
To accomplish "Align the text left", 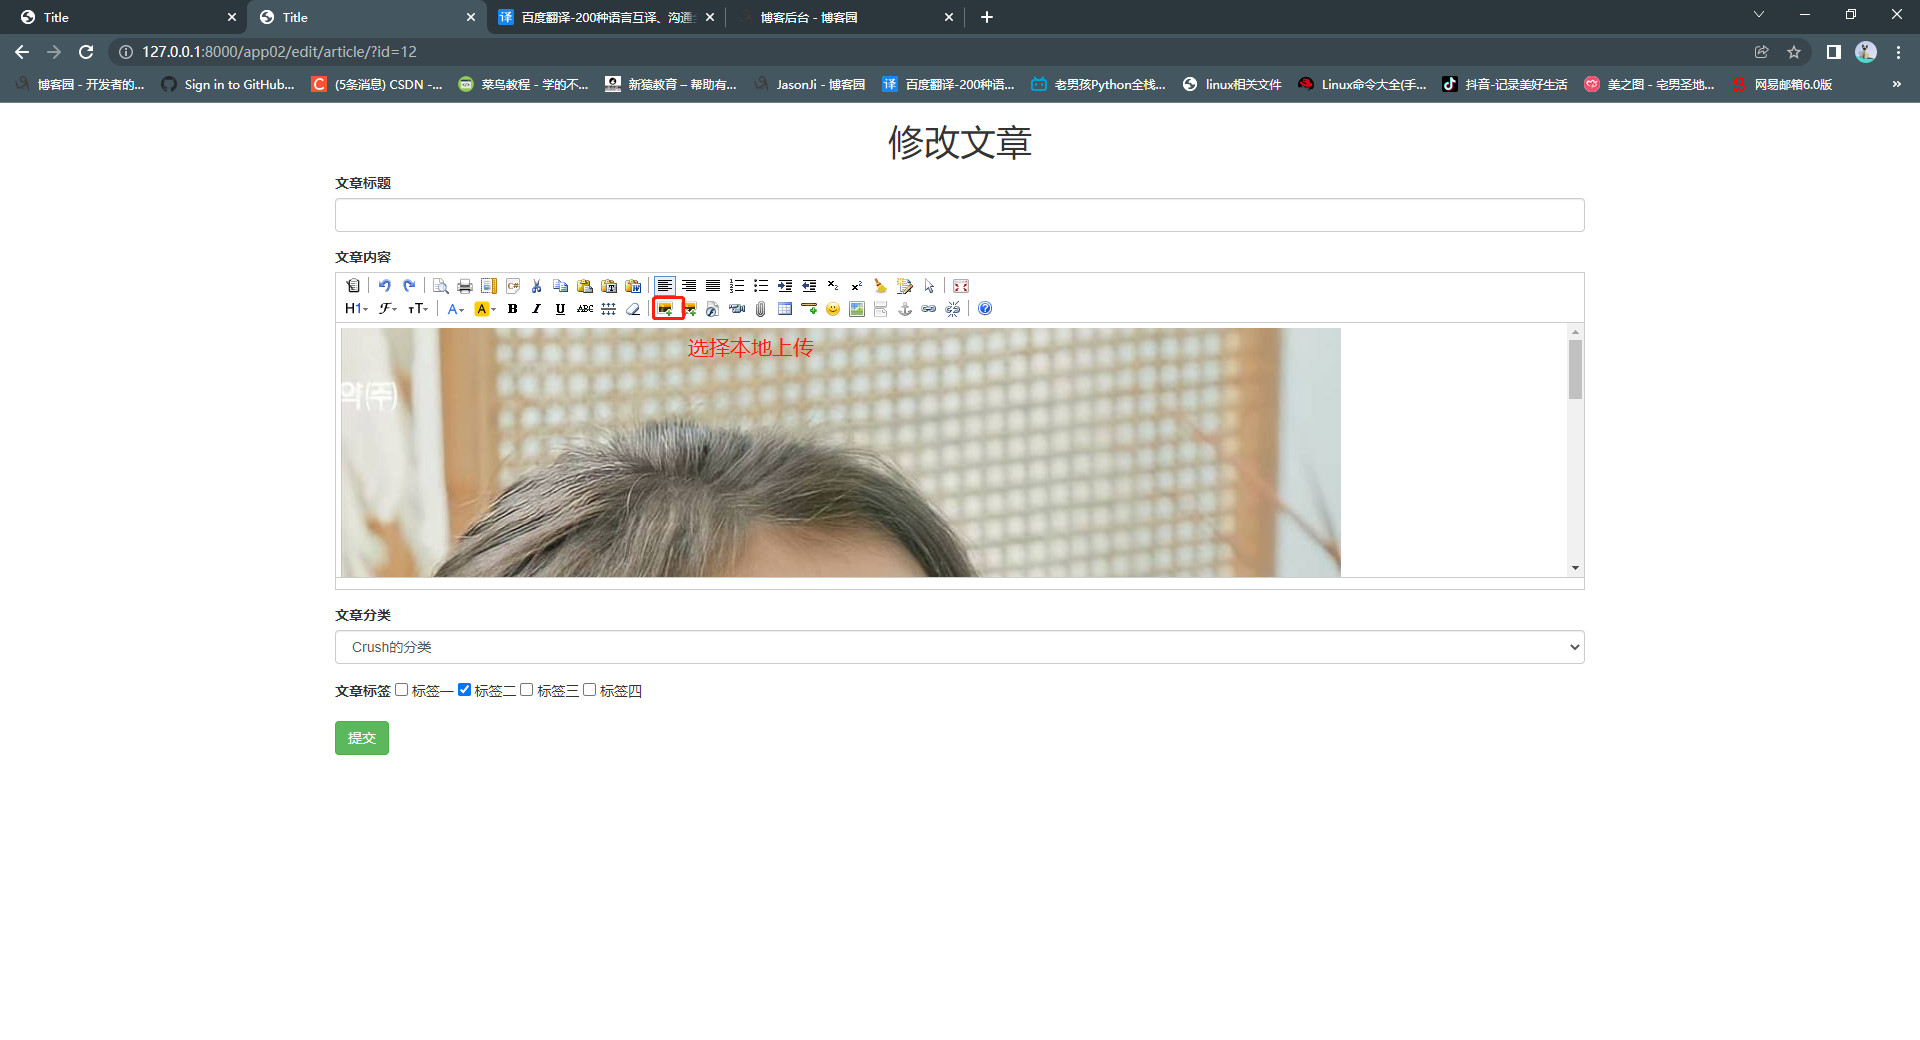I will click(664, 286).
